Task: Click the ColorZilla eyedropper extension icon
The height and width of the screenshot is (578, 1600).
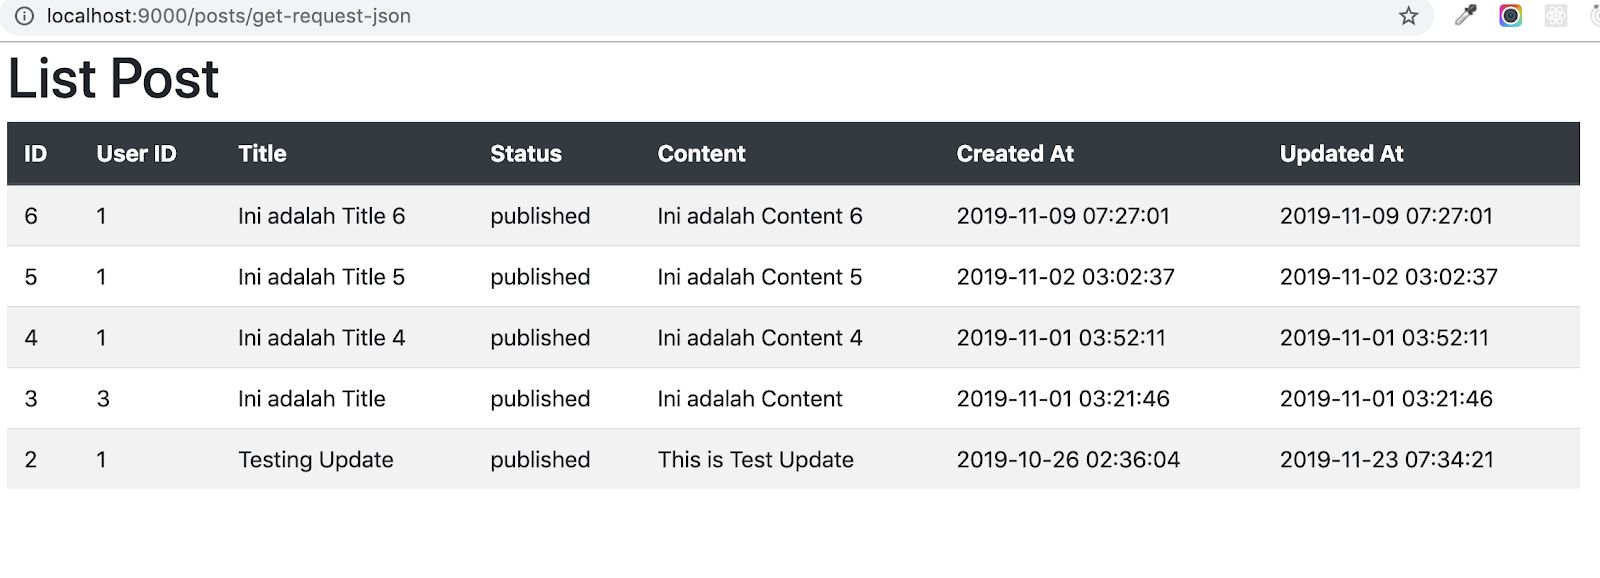Action: coord(1467,16)
